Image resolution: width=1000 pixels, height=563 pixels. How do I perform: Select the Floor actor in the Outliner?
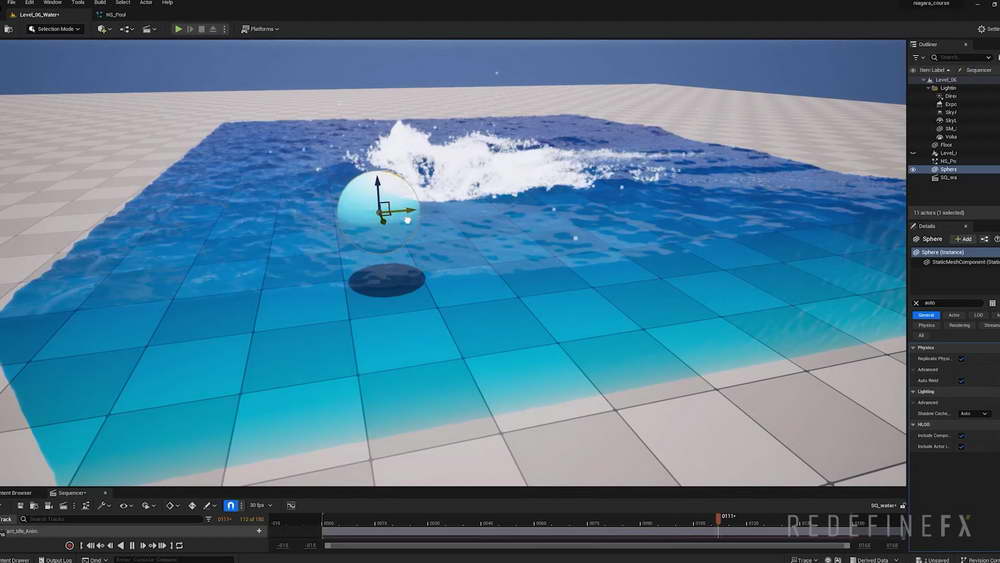coord(945,145)
